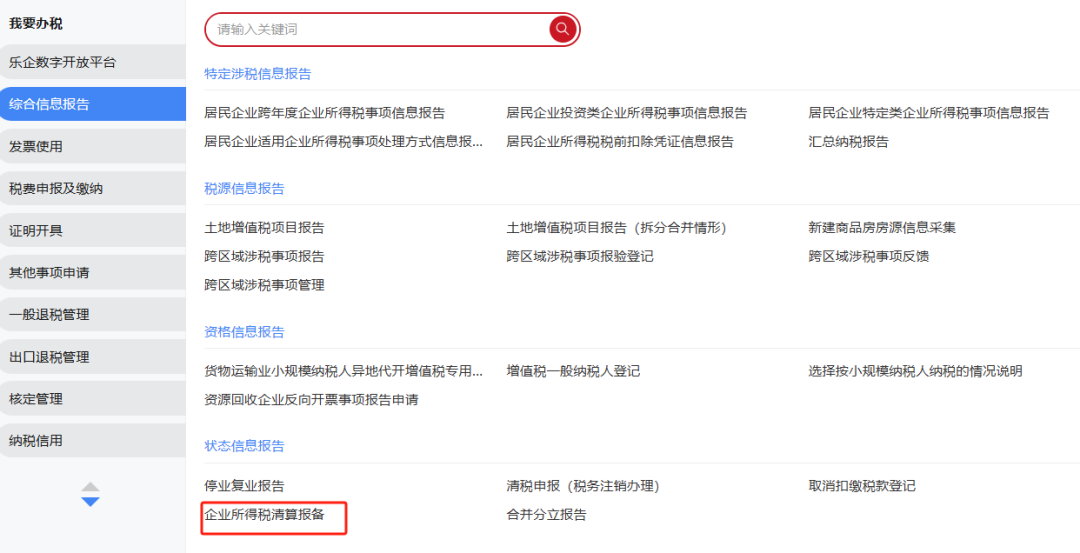Open 合并分立报告 link
Screen dimensions: 1080x553
[546, 515]
